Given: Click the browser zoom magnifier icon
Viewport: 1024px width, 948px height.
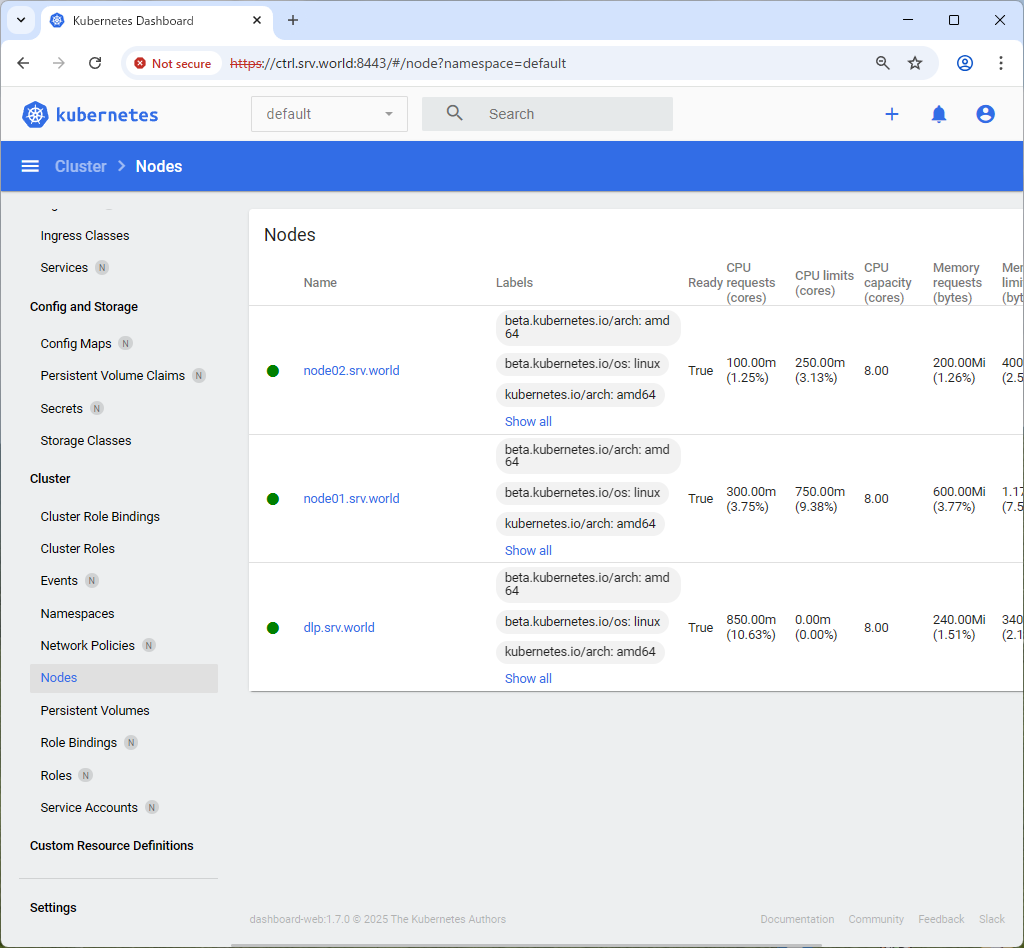Looking at the screenshot, I should click(x=882, y=63).
